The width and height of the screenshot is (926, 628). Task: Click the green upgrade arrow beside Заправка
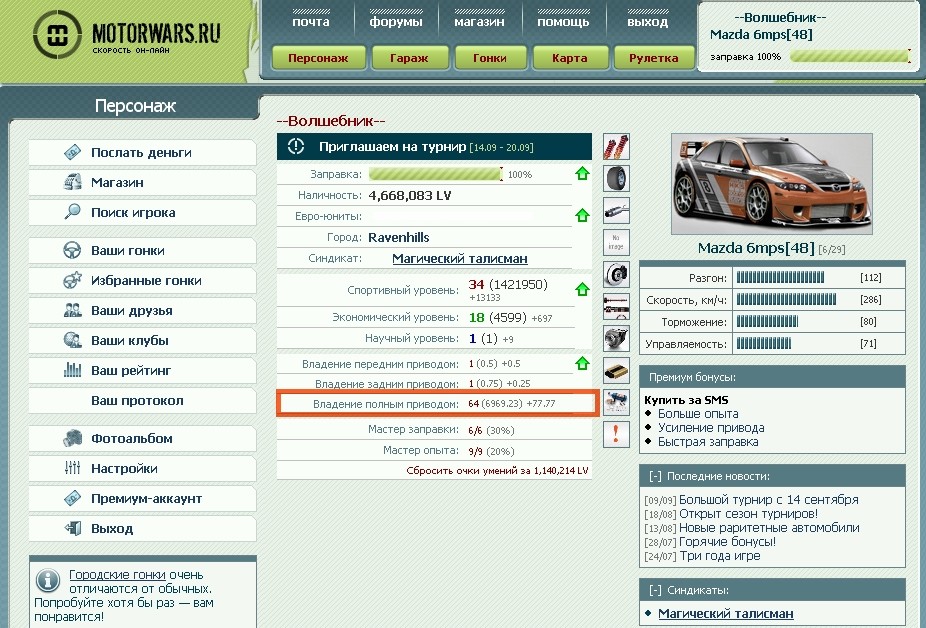coord(582,174)
